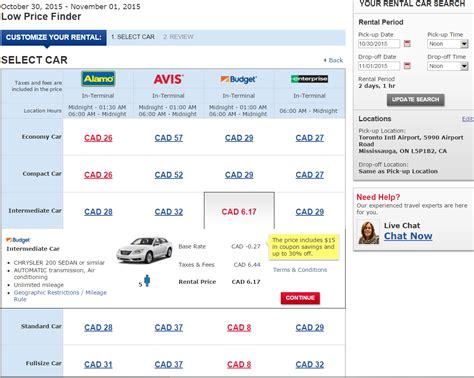Click the Alamo logo
Image resolution: width=474 pixels, height=378 pixels.
click(x=98, y=79)
